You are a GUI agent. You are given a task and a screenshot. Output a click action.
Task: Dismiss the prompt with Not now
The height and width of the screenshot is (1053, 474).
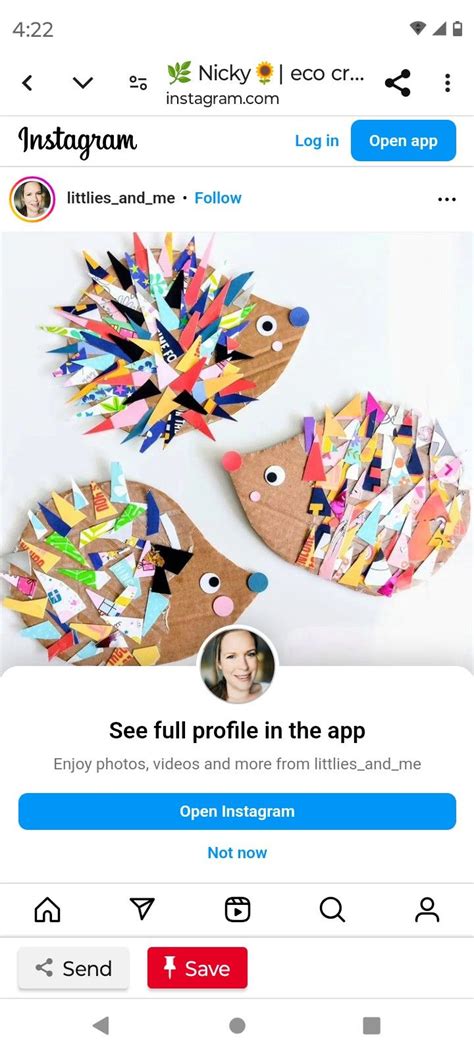(x=237, y=852)
